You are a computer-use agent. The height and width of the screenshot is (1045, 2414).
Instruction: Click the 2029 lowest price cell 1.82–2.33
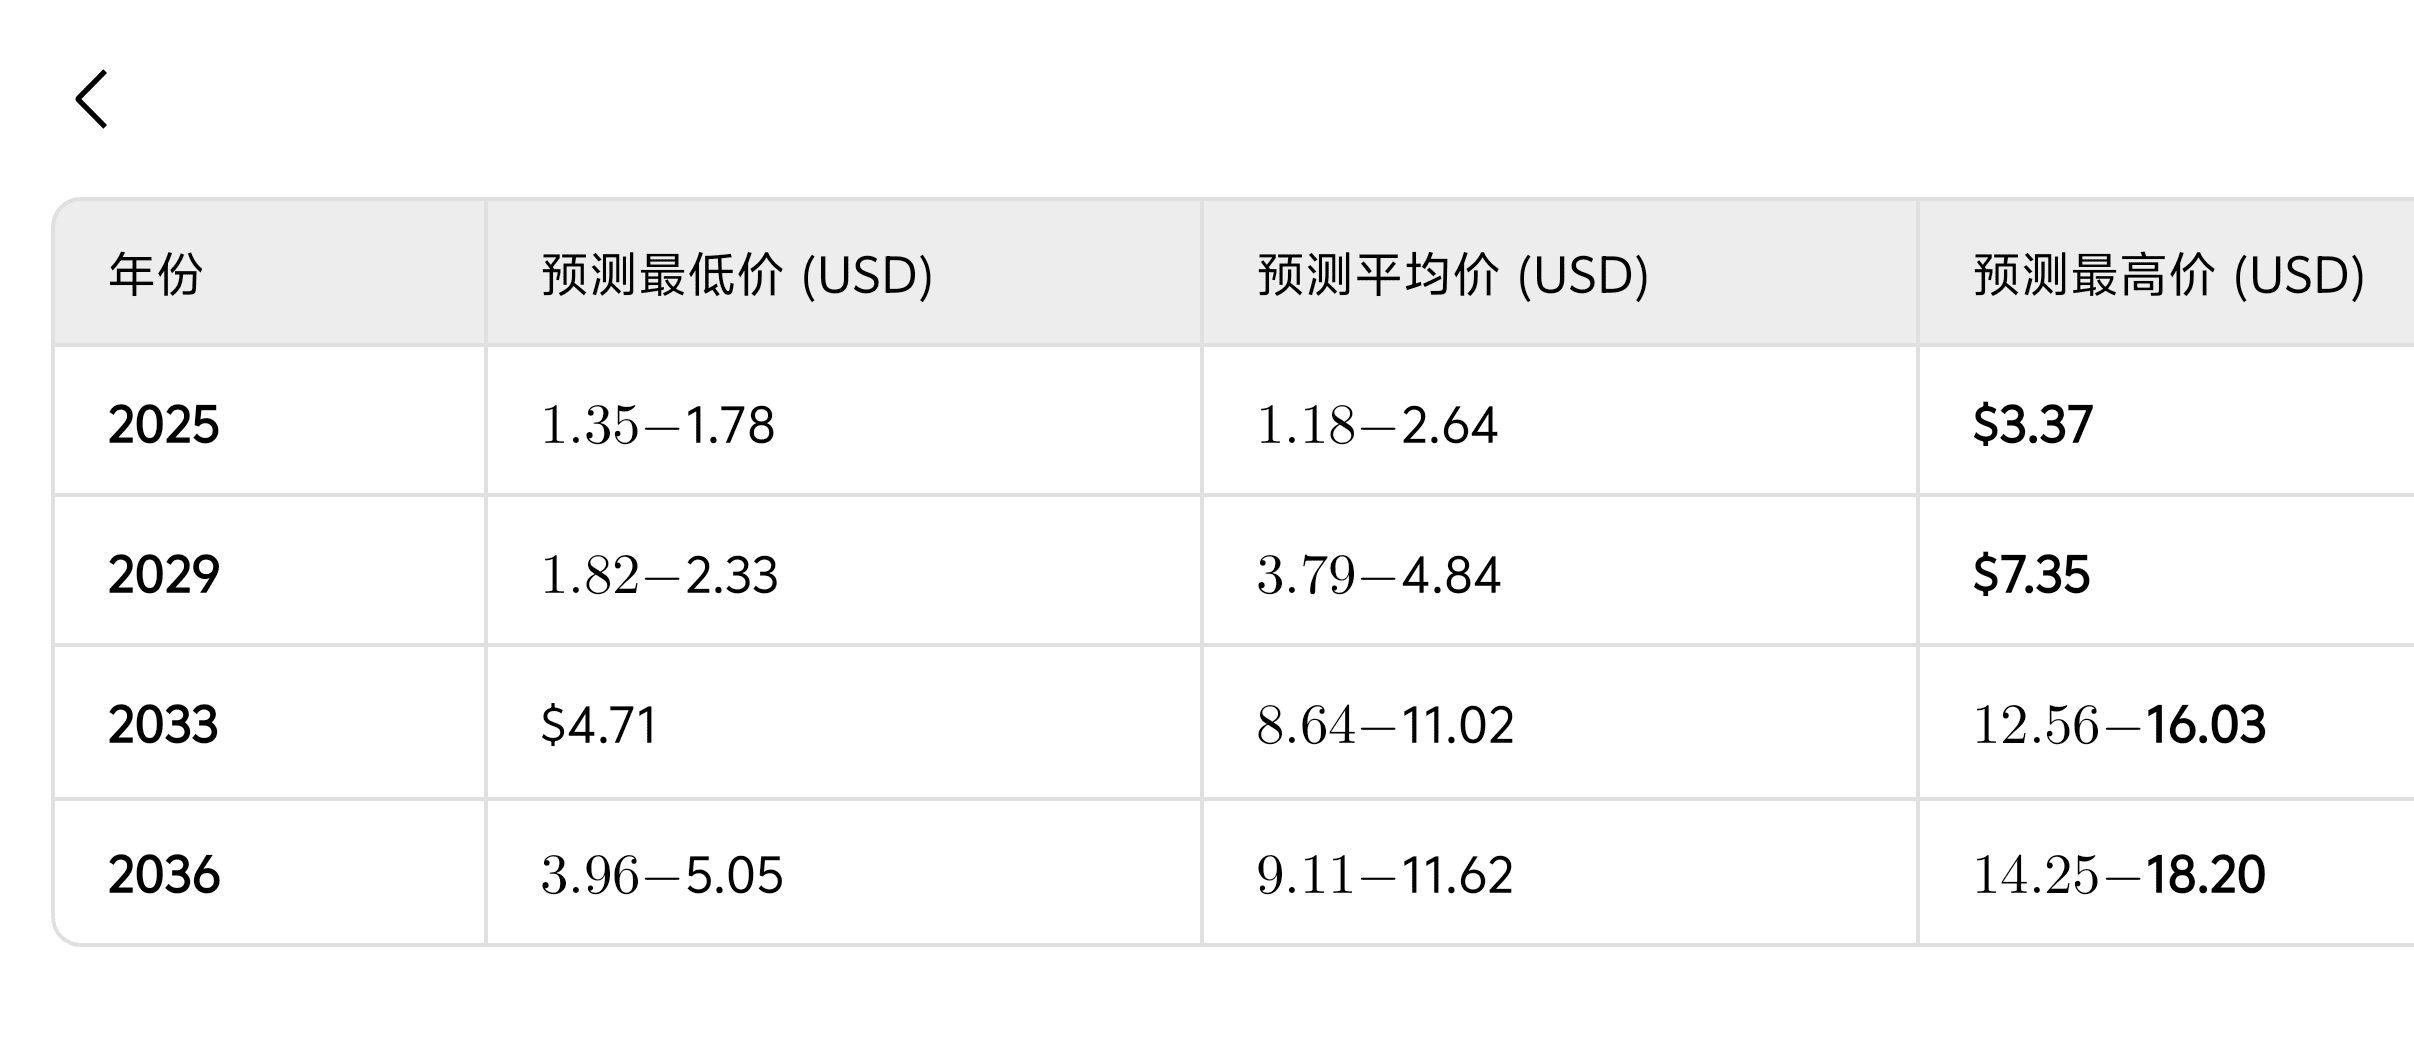click(x=659, y=575)
